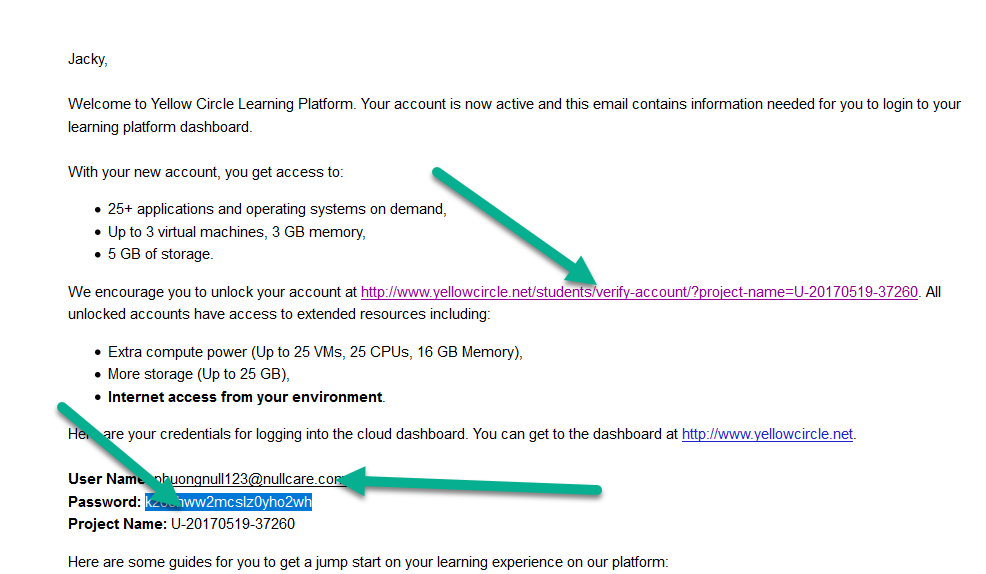This screenshot has width=986, height=574.
Task: Click the 'With your new account' line
Action: 205,172
